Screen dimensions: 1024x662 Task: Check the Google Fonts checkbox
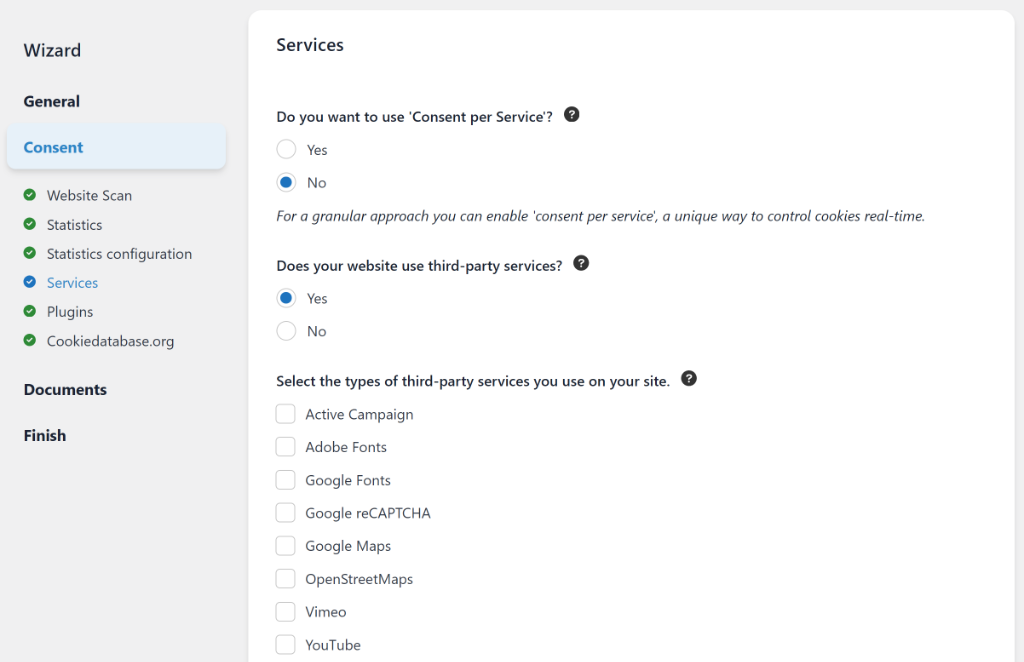click(285, 480)
